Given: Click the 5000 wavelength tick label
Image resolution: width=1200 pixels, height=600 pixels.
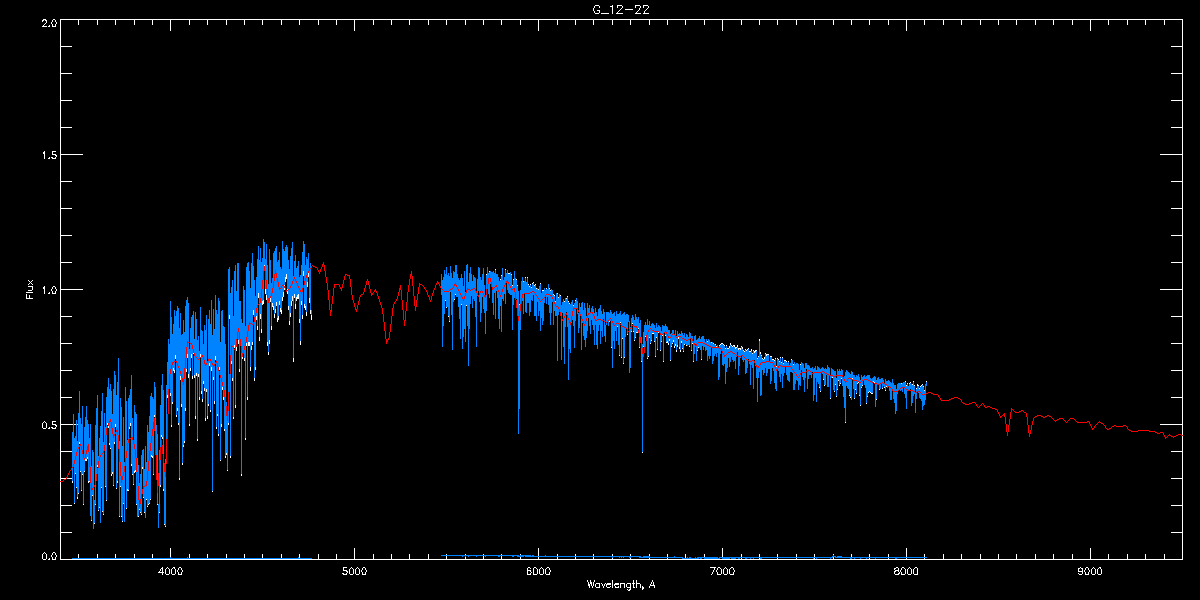Looking at the screenshot, I should (354, 572).
